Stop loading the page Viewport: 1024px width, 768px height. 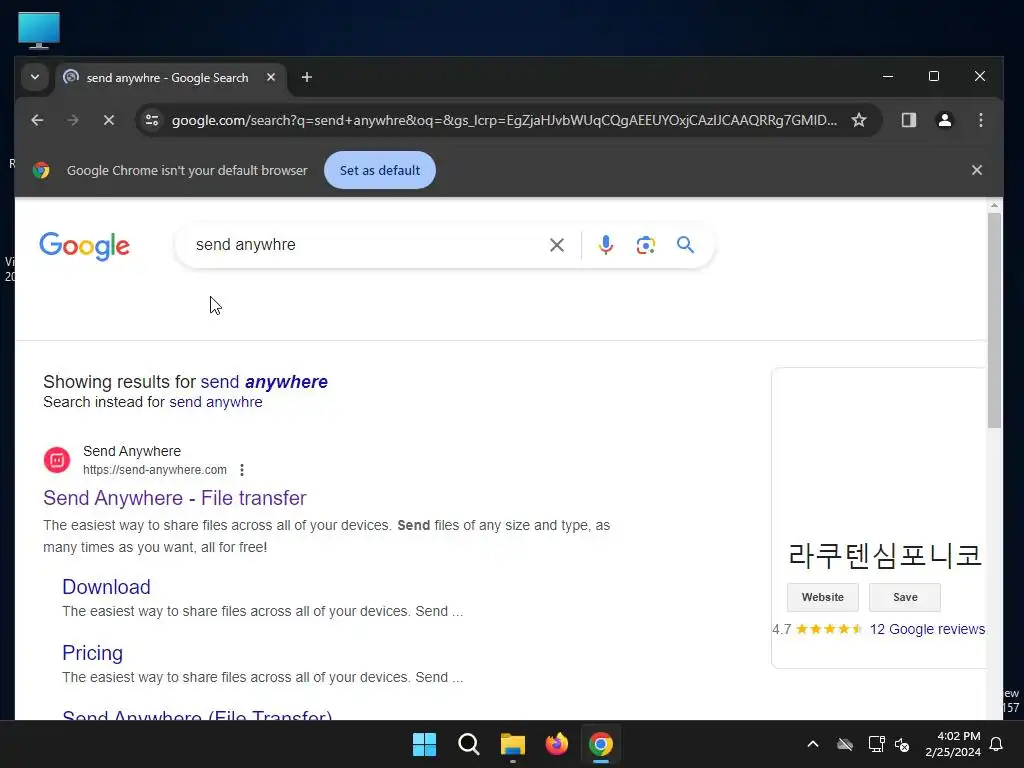click(109, 120)
